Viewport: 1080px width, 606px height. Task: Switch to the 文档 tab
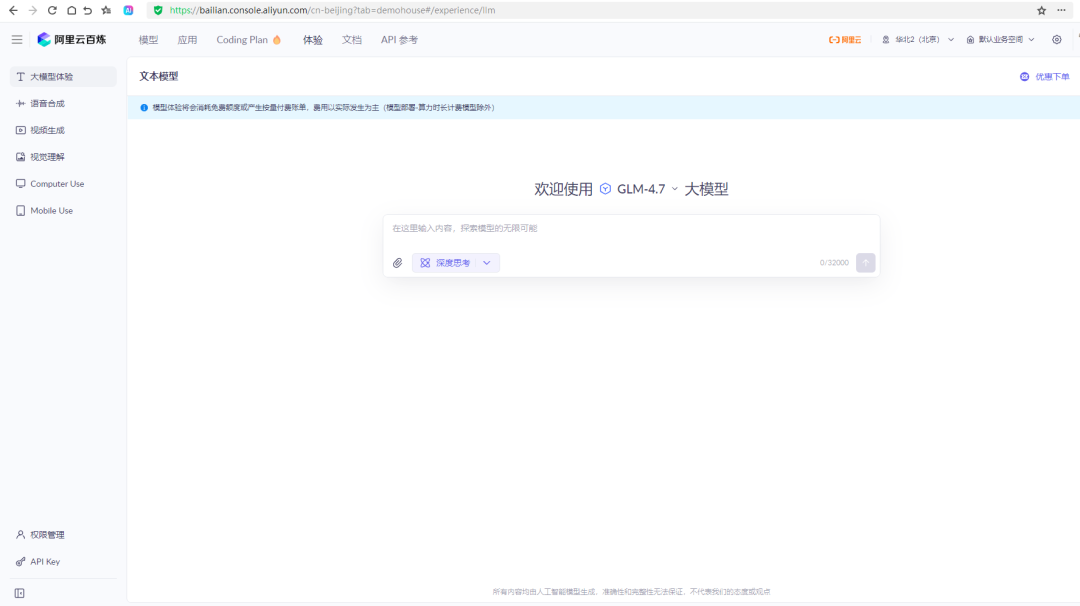350,39
